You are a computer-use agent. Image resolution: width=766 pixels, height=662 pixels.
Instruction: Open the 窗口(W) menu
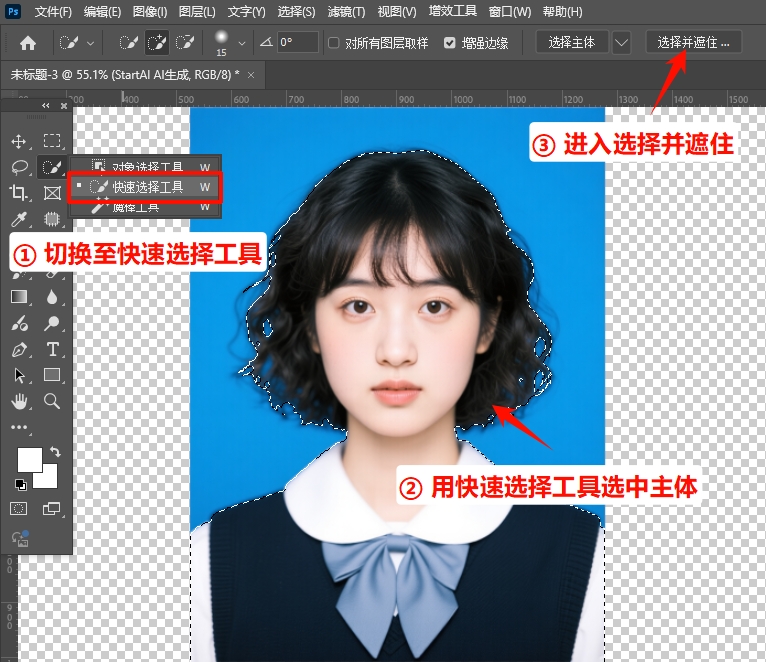point(510,11)
